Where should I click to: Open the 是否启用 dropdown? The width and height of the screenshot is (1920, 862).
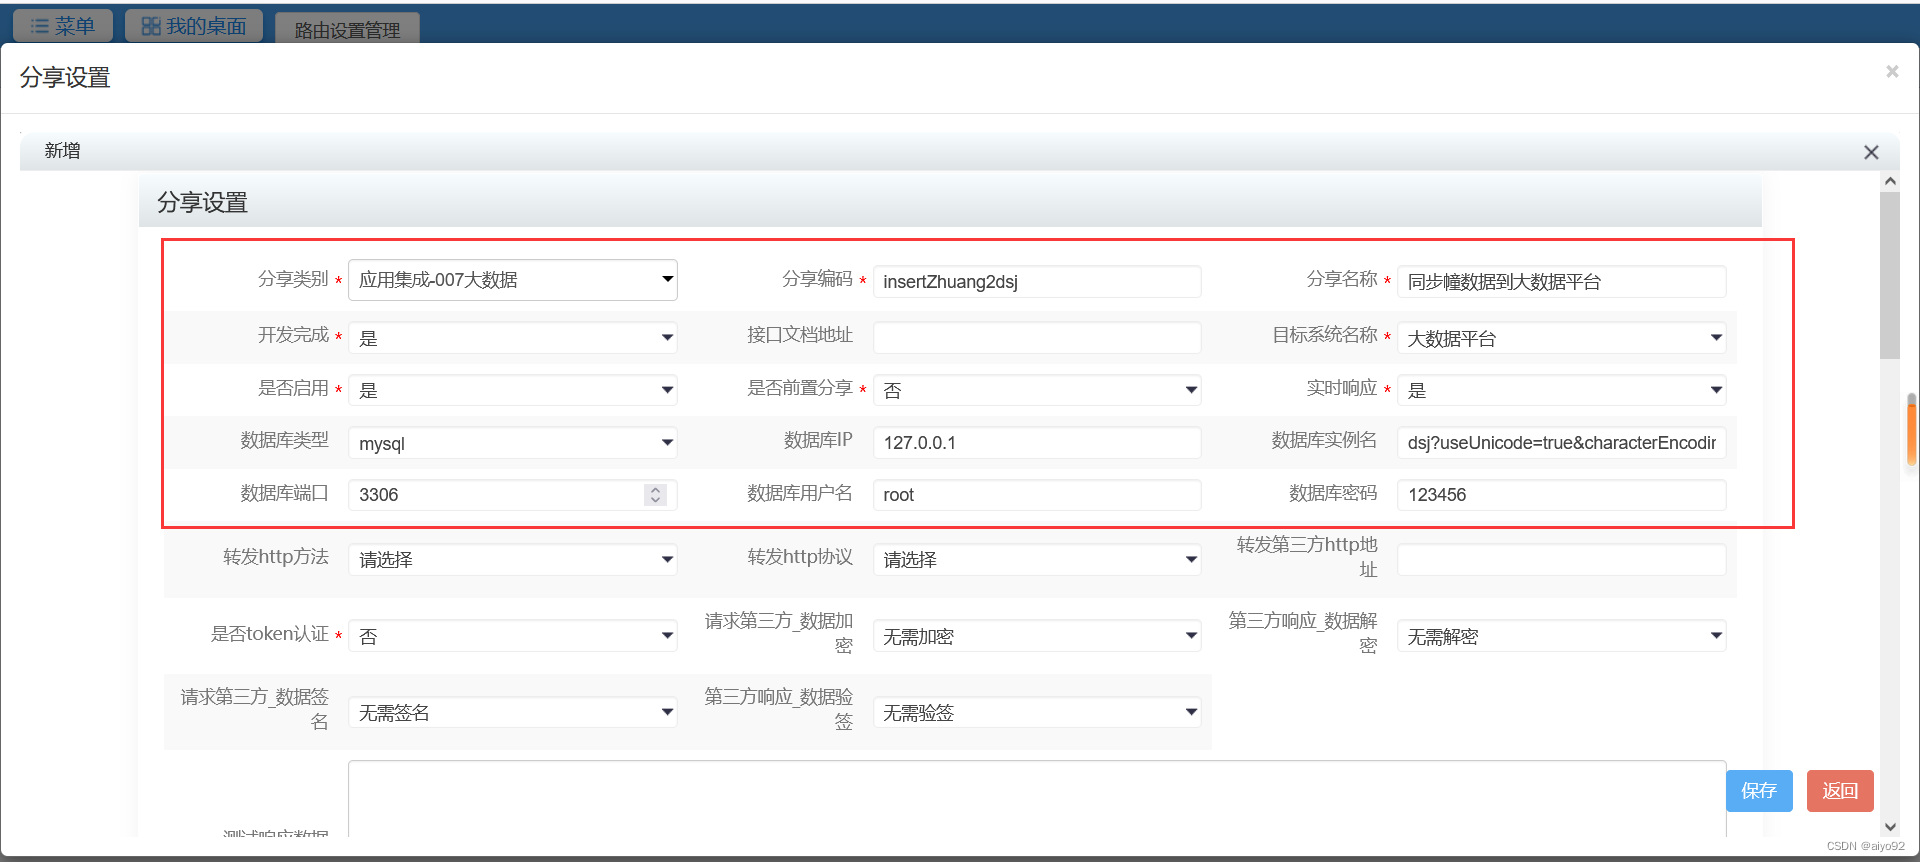point(513,390)
